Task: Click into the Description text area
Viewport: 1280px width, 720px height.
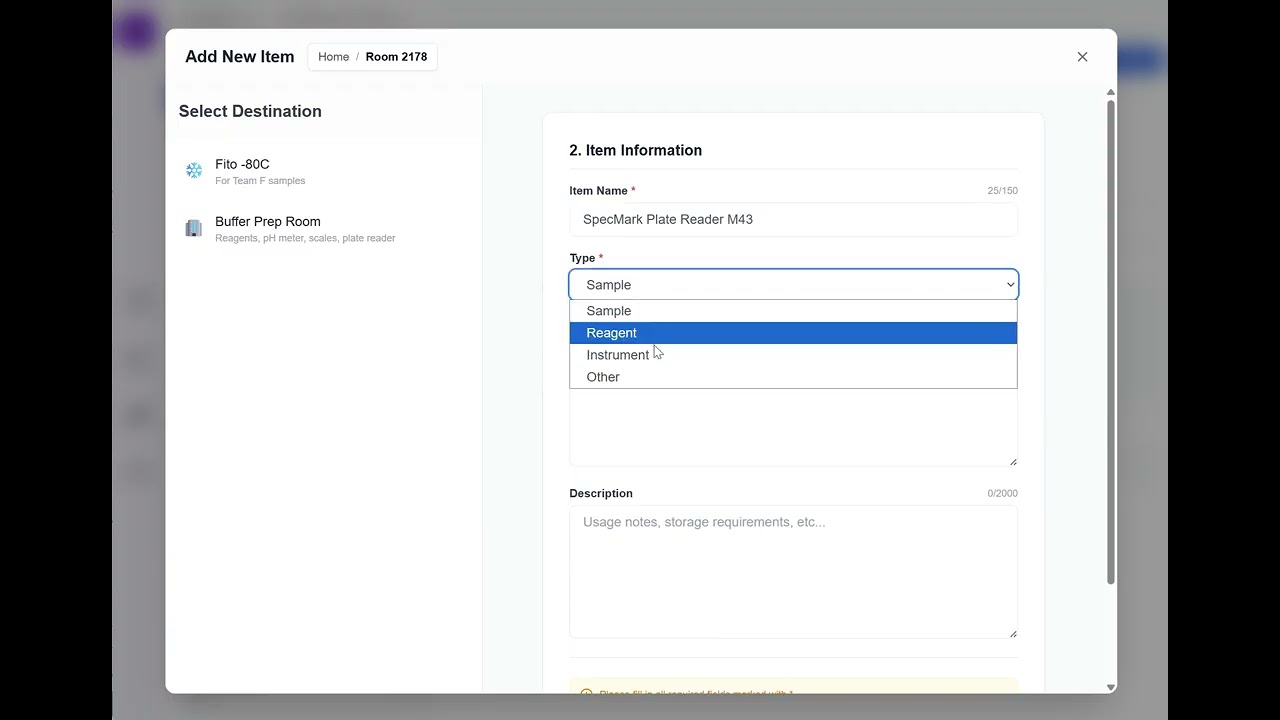Action: click(793, 571)
